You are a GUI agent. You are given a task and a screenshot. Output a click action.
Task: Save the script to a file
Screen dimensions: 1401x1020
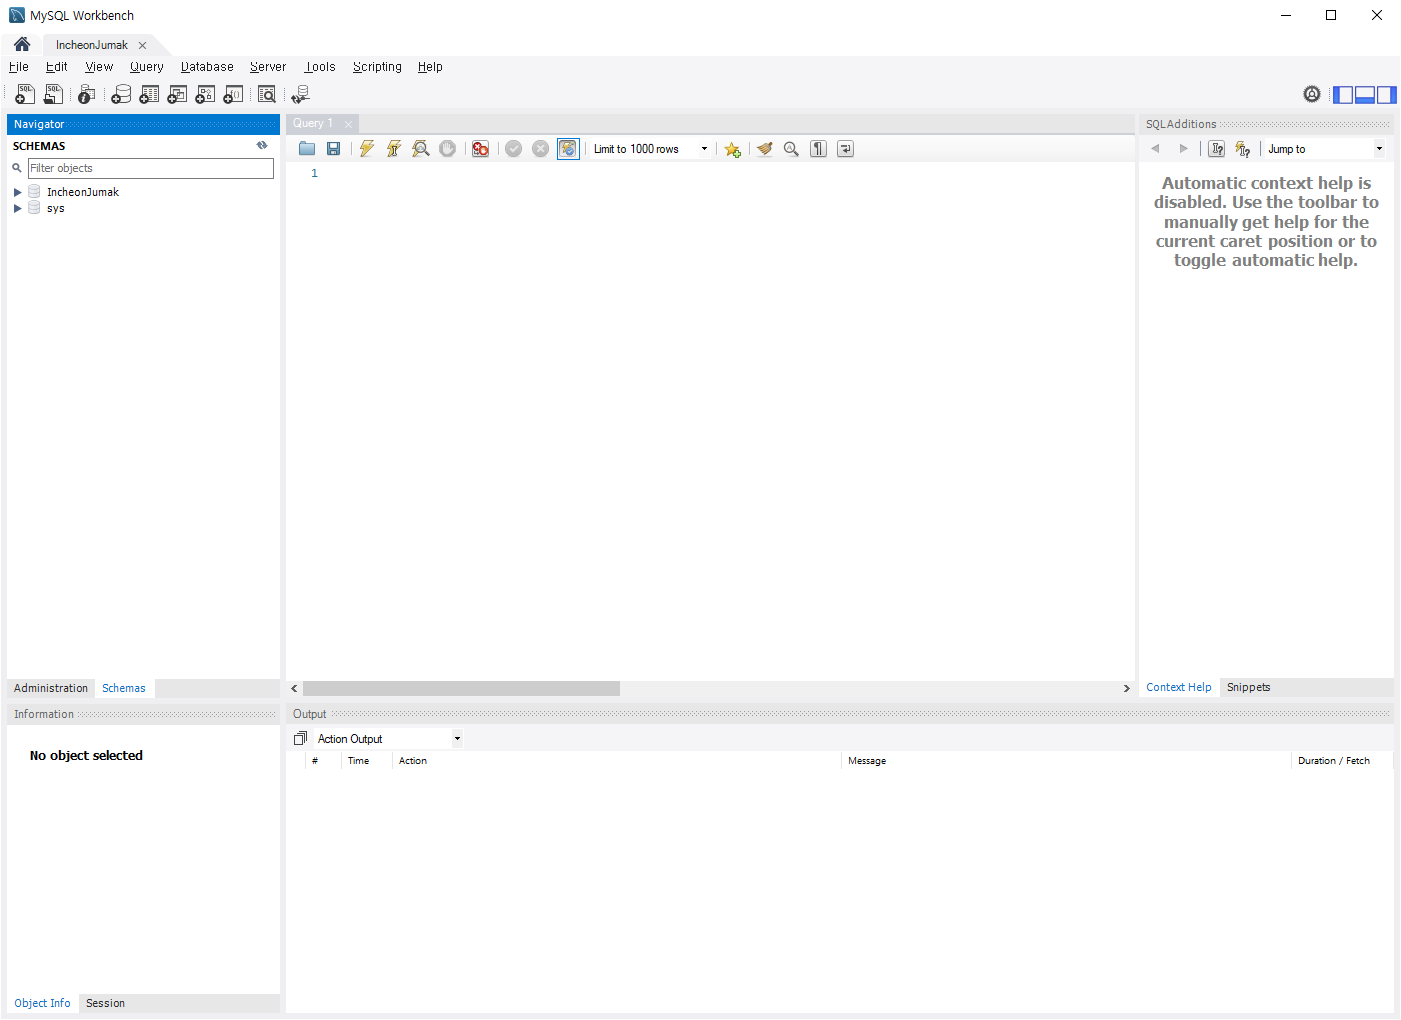coord(334,149)
